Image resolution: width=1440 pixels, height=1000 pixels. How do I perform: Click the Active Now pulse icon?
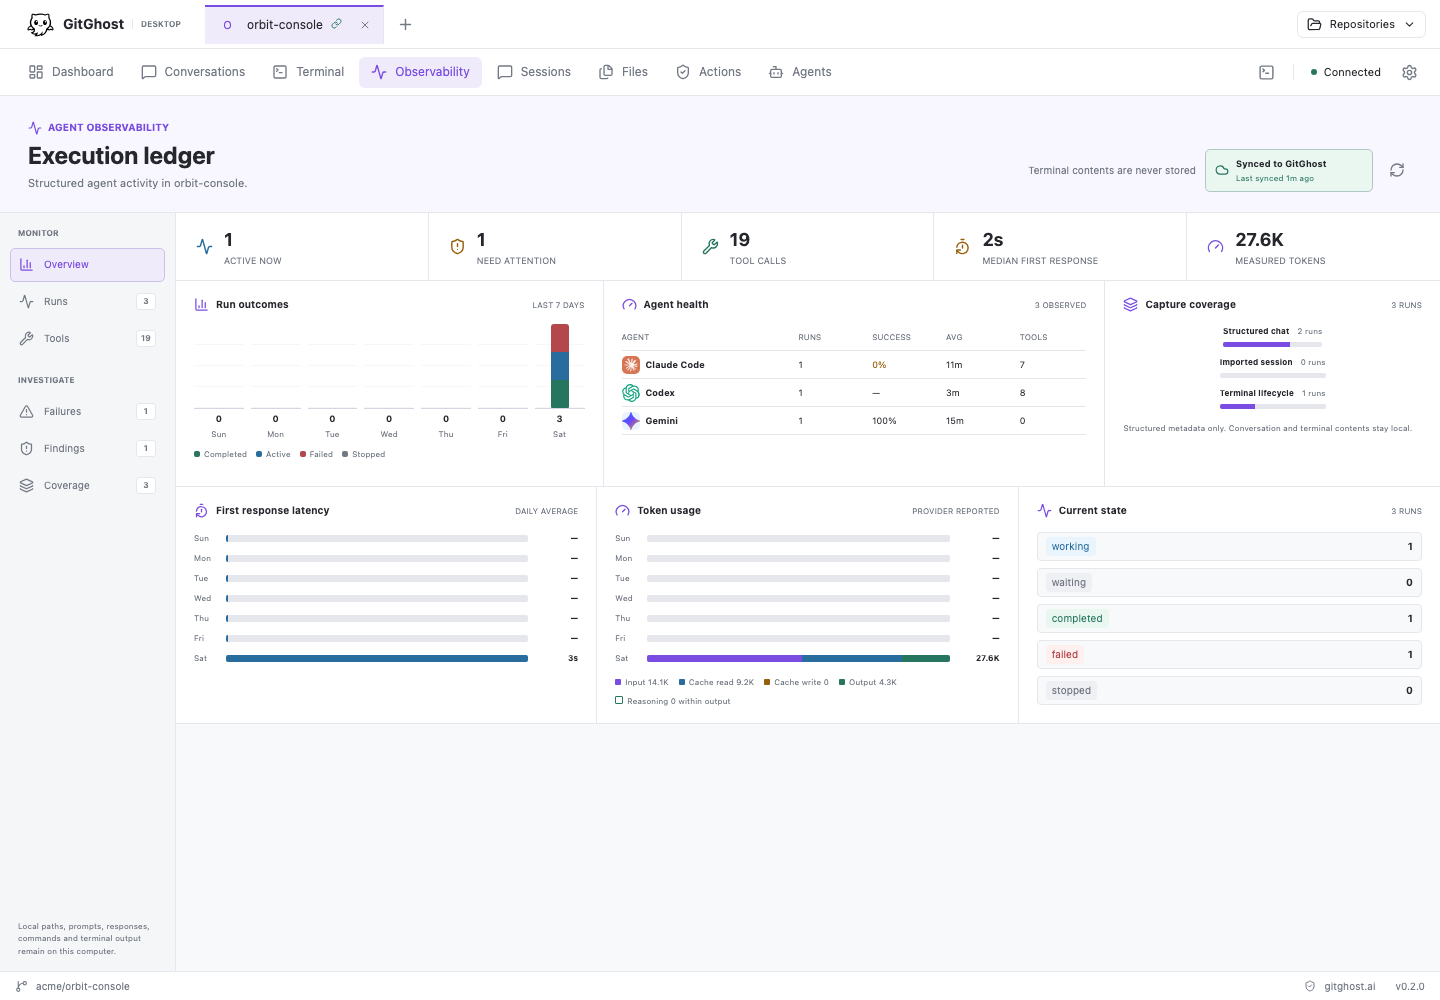pos(204,246)
